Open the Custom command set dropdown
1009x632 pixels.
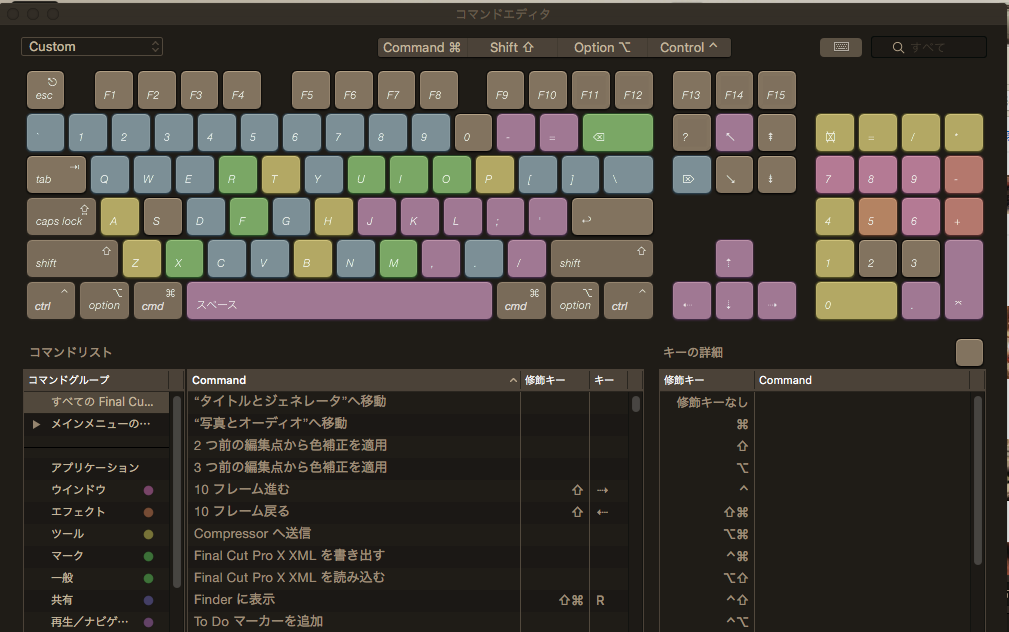coord(92,47)
